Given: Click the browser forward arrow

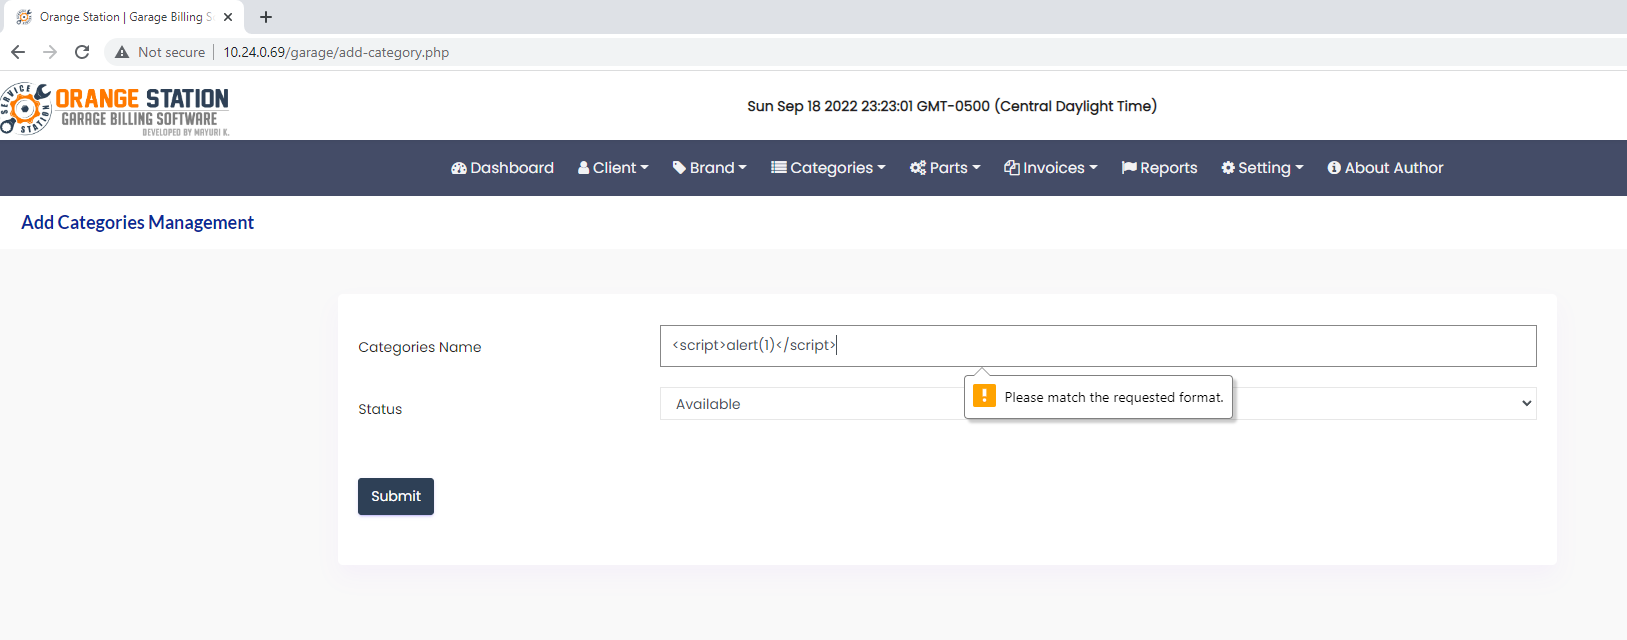Looking at the screenshot, I should coord(50,52).
